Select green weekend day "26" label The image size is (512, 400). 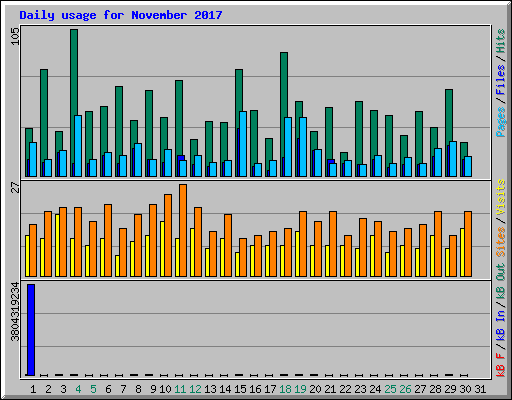coord(405,389)
